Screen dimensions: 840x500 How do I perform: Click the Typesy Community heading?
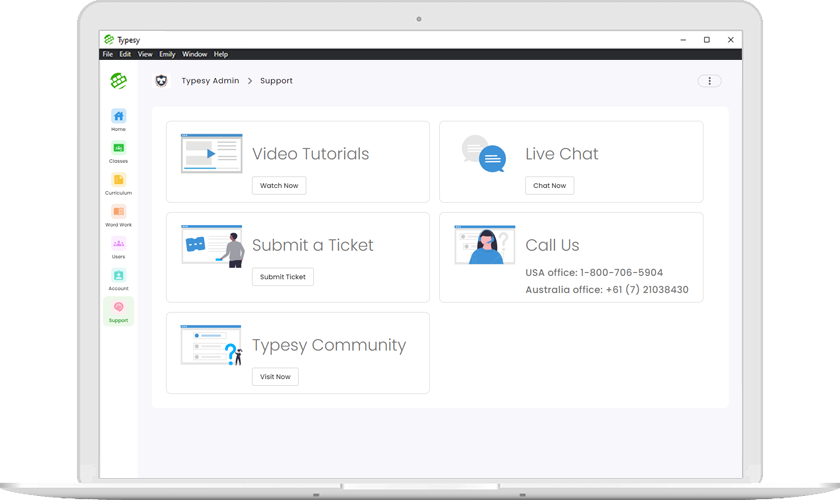329,345
